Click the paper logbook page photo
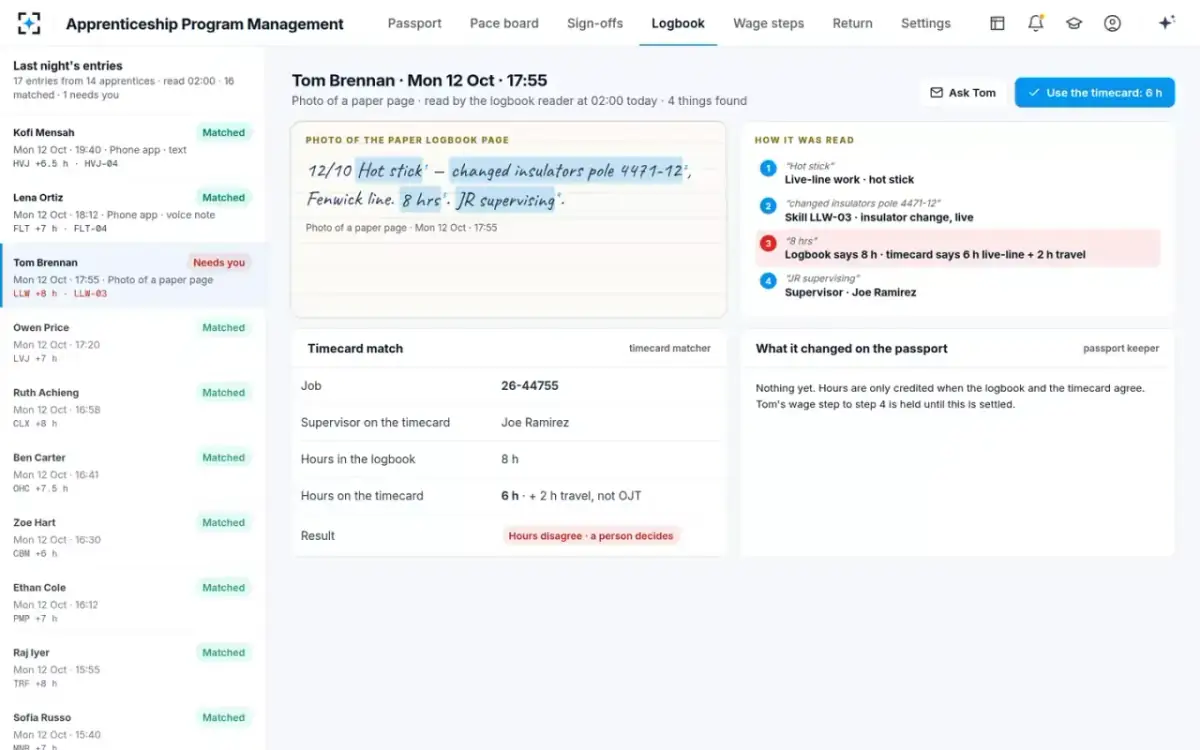Screen dimensions: 1200x750 point(509,219)
